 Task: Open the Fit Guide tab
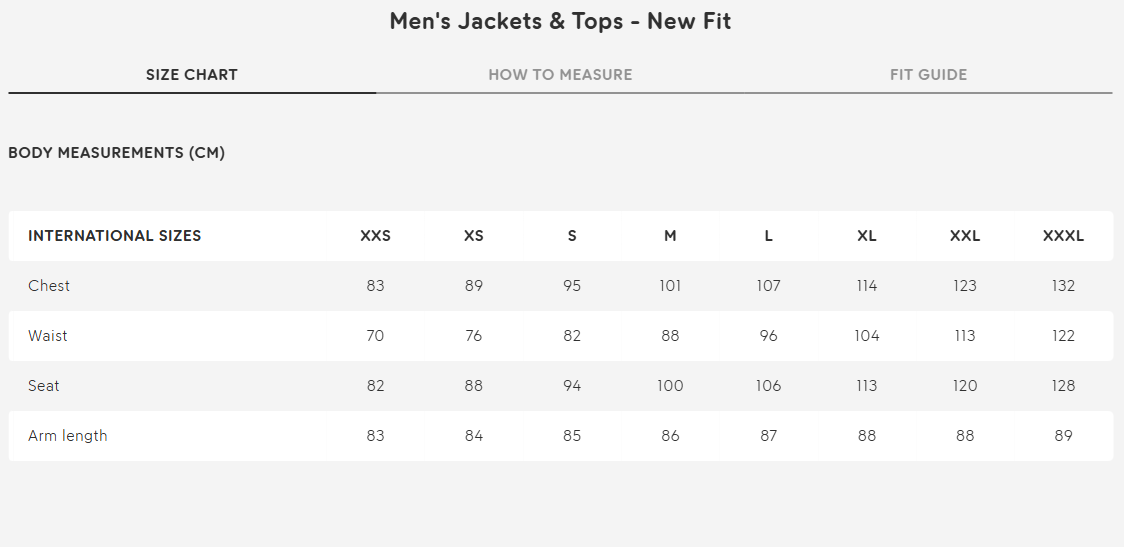click(928, 75)
